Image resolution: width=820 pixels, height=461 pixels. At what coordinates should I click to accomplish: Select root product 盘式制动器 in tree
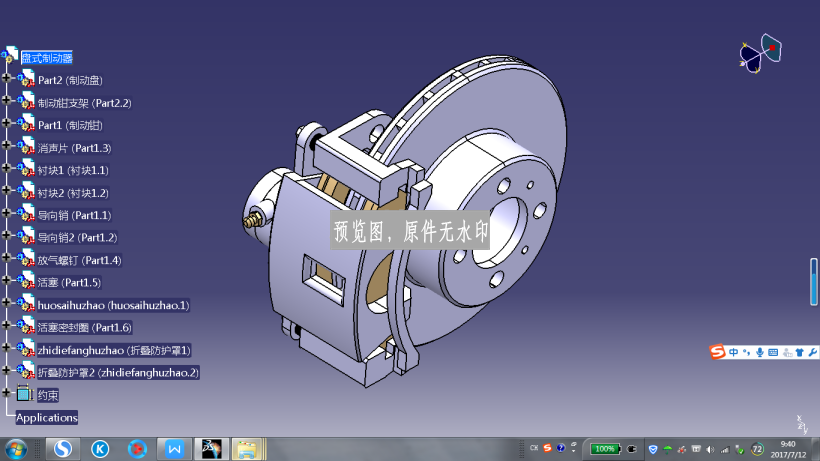[47, 58]
